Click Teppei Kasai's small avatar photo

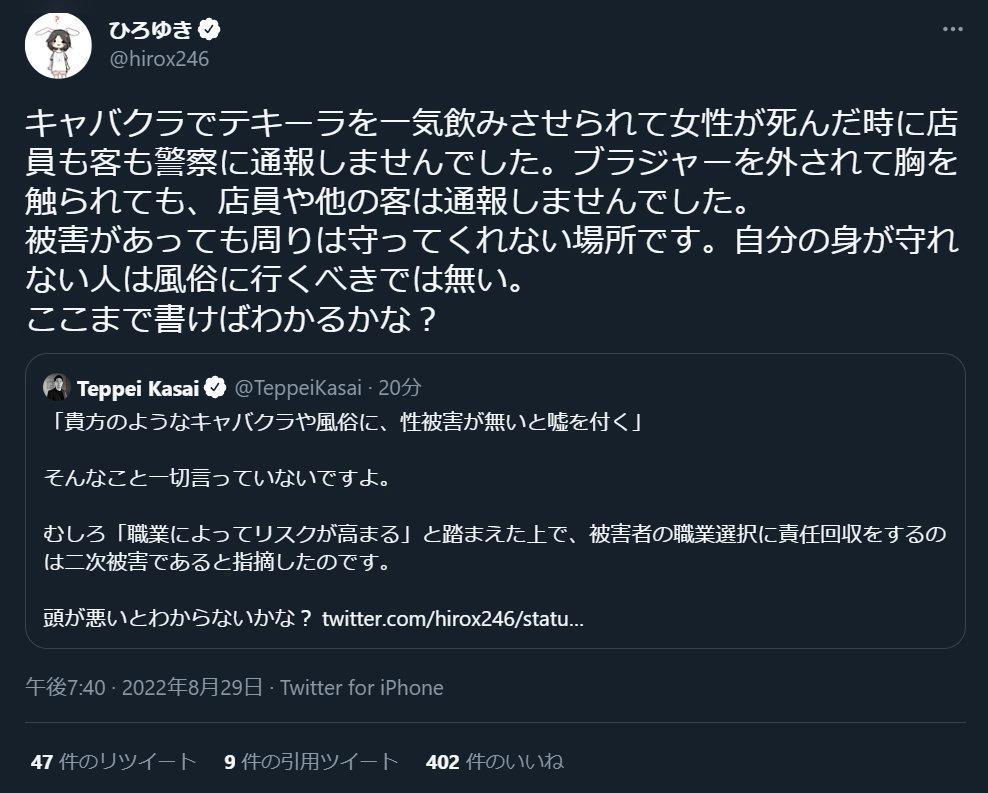(56, 387)
